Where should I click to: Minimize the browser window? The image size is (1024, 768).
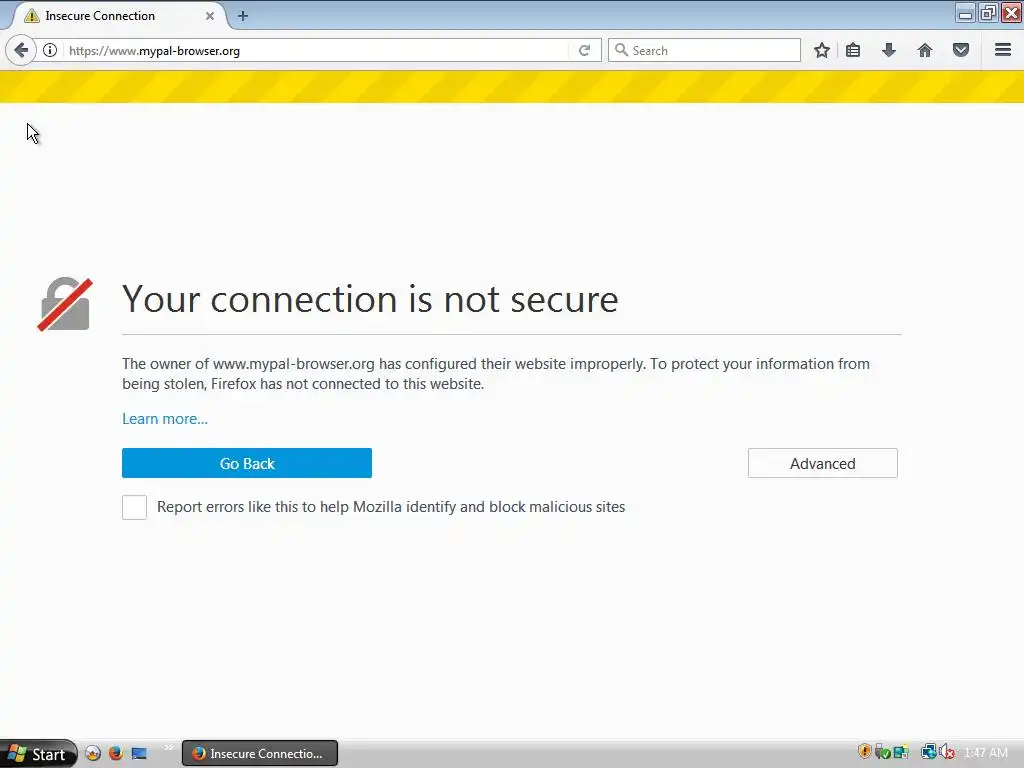pos(965,12)
